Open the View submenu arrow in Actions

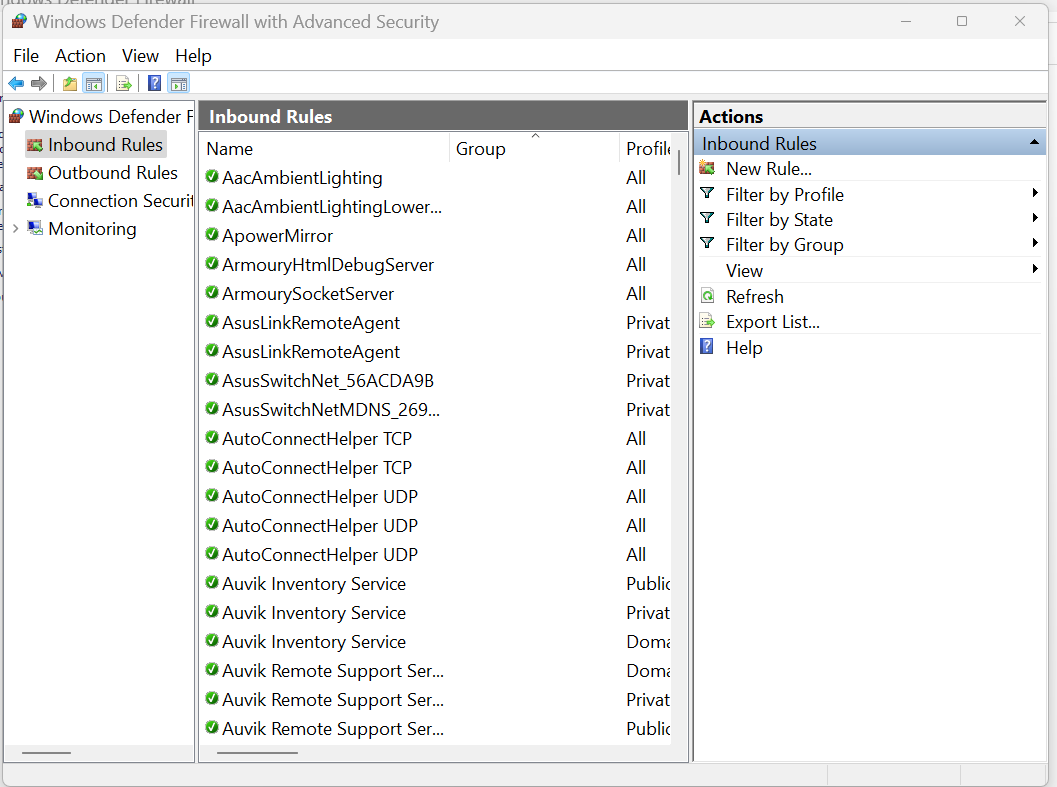pyautogui.click(x=1035, y=270)
